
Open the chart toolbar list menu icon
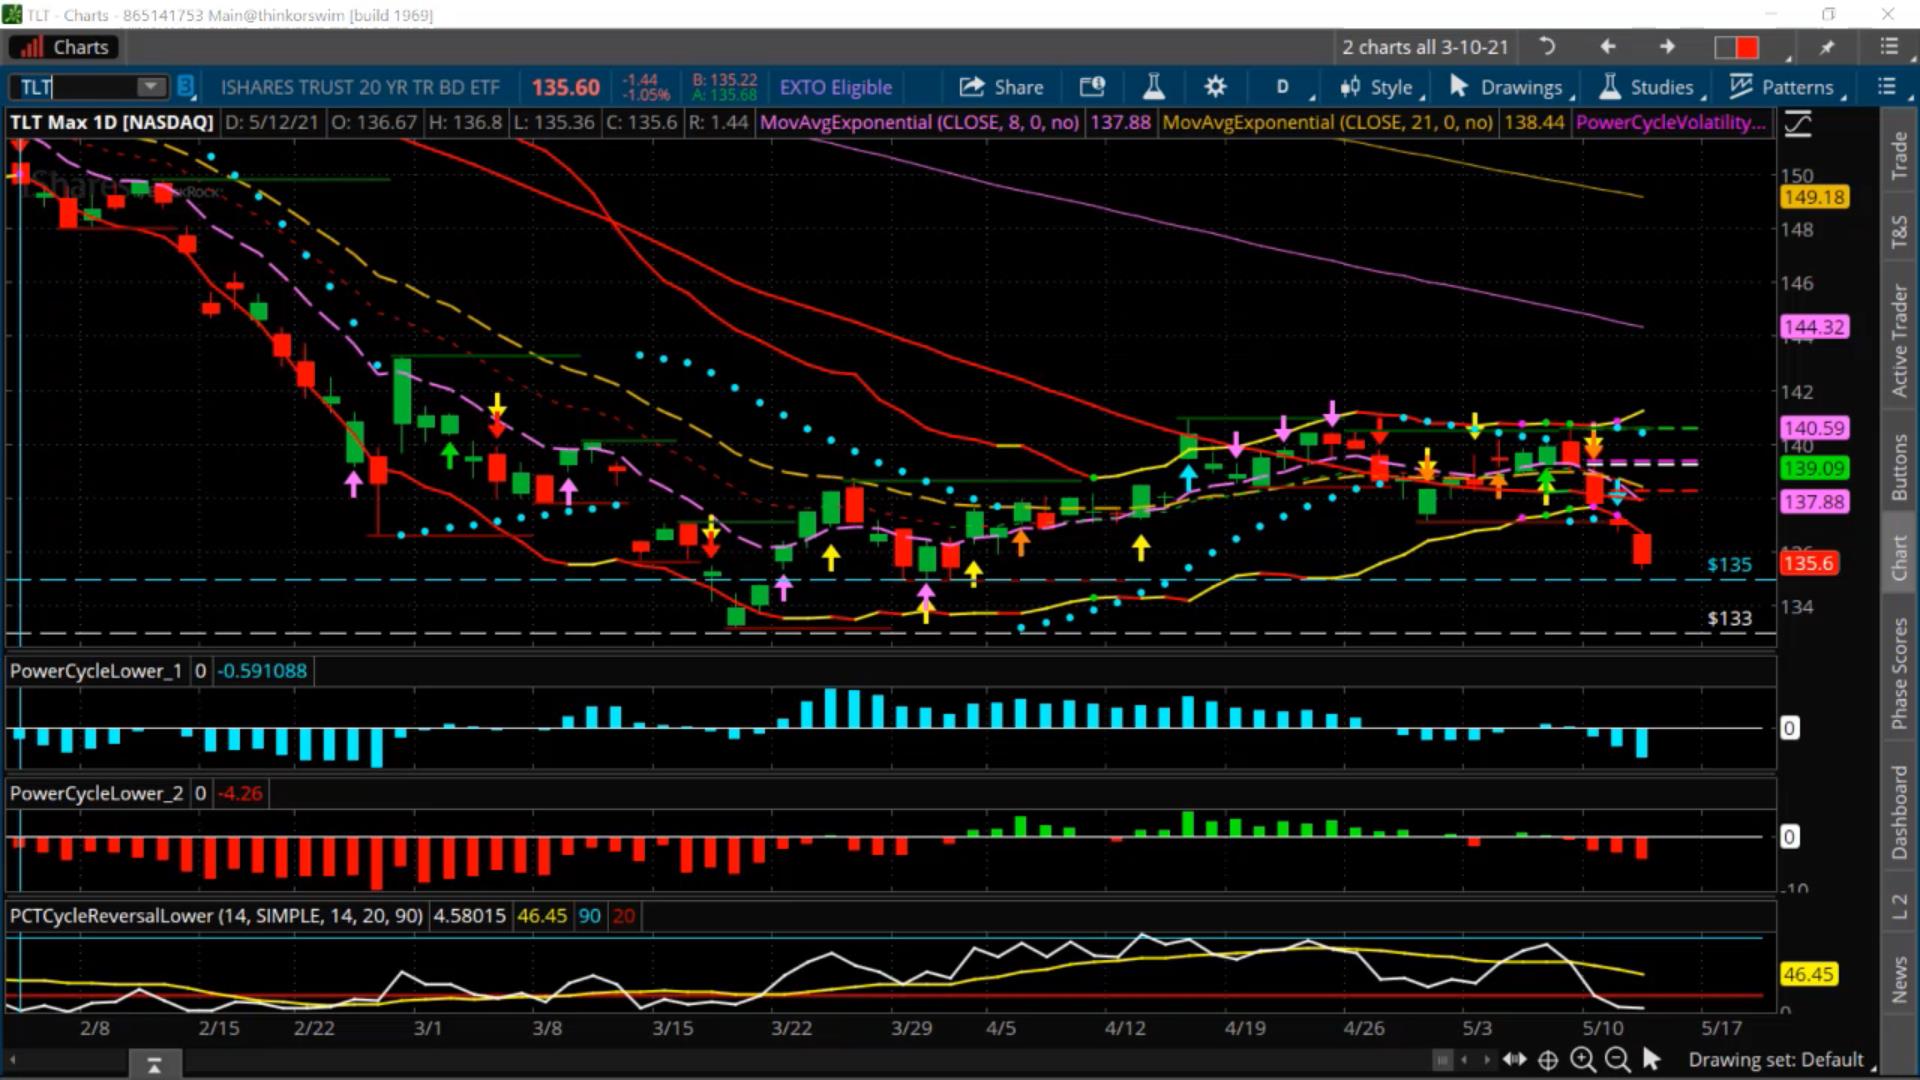1886,87
